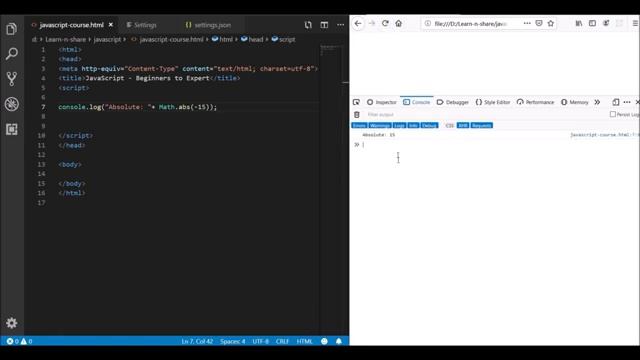640x360 pixels.
Task: Click the browser address bar URL
Action: point(470,24)
